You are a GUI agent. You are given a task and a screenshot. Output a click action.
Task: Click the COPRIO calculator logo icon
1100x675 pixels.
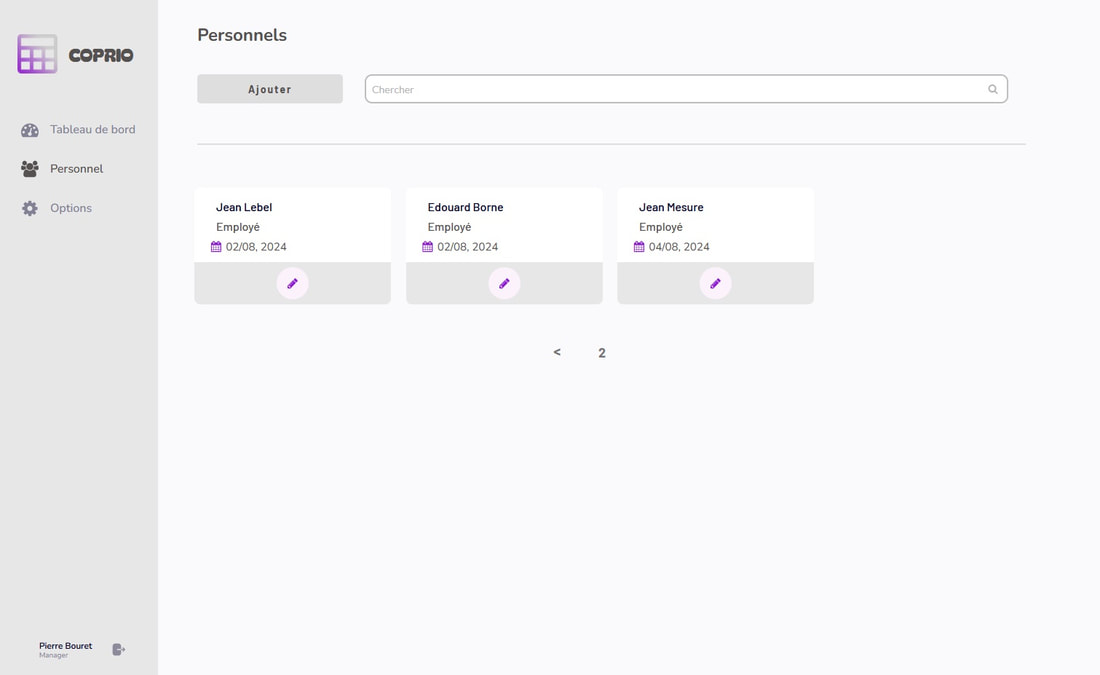37,54
